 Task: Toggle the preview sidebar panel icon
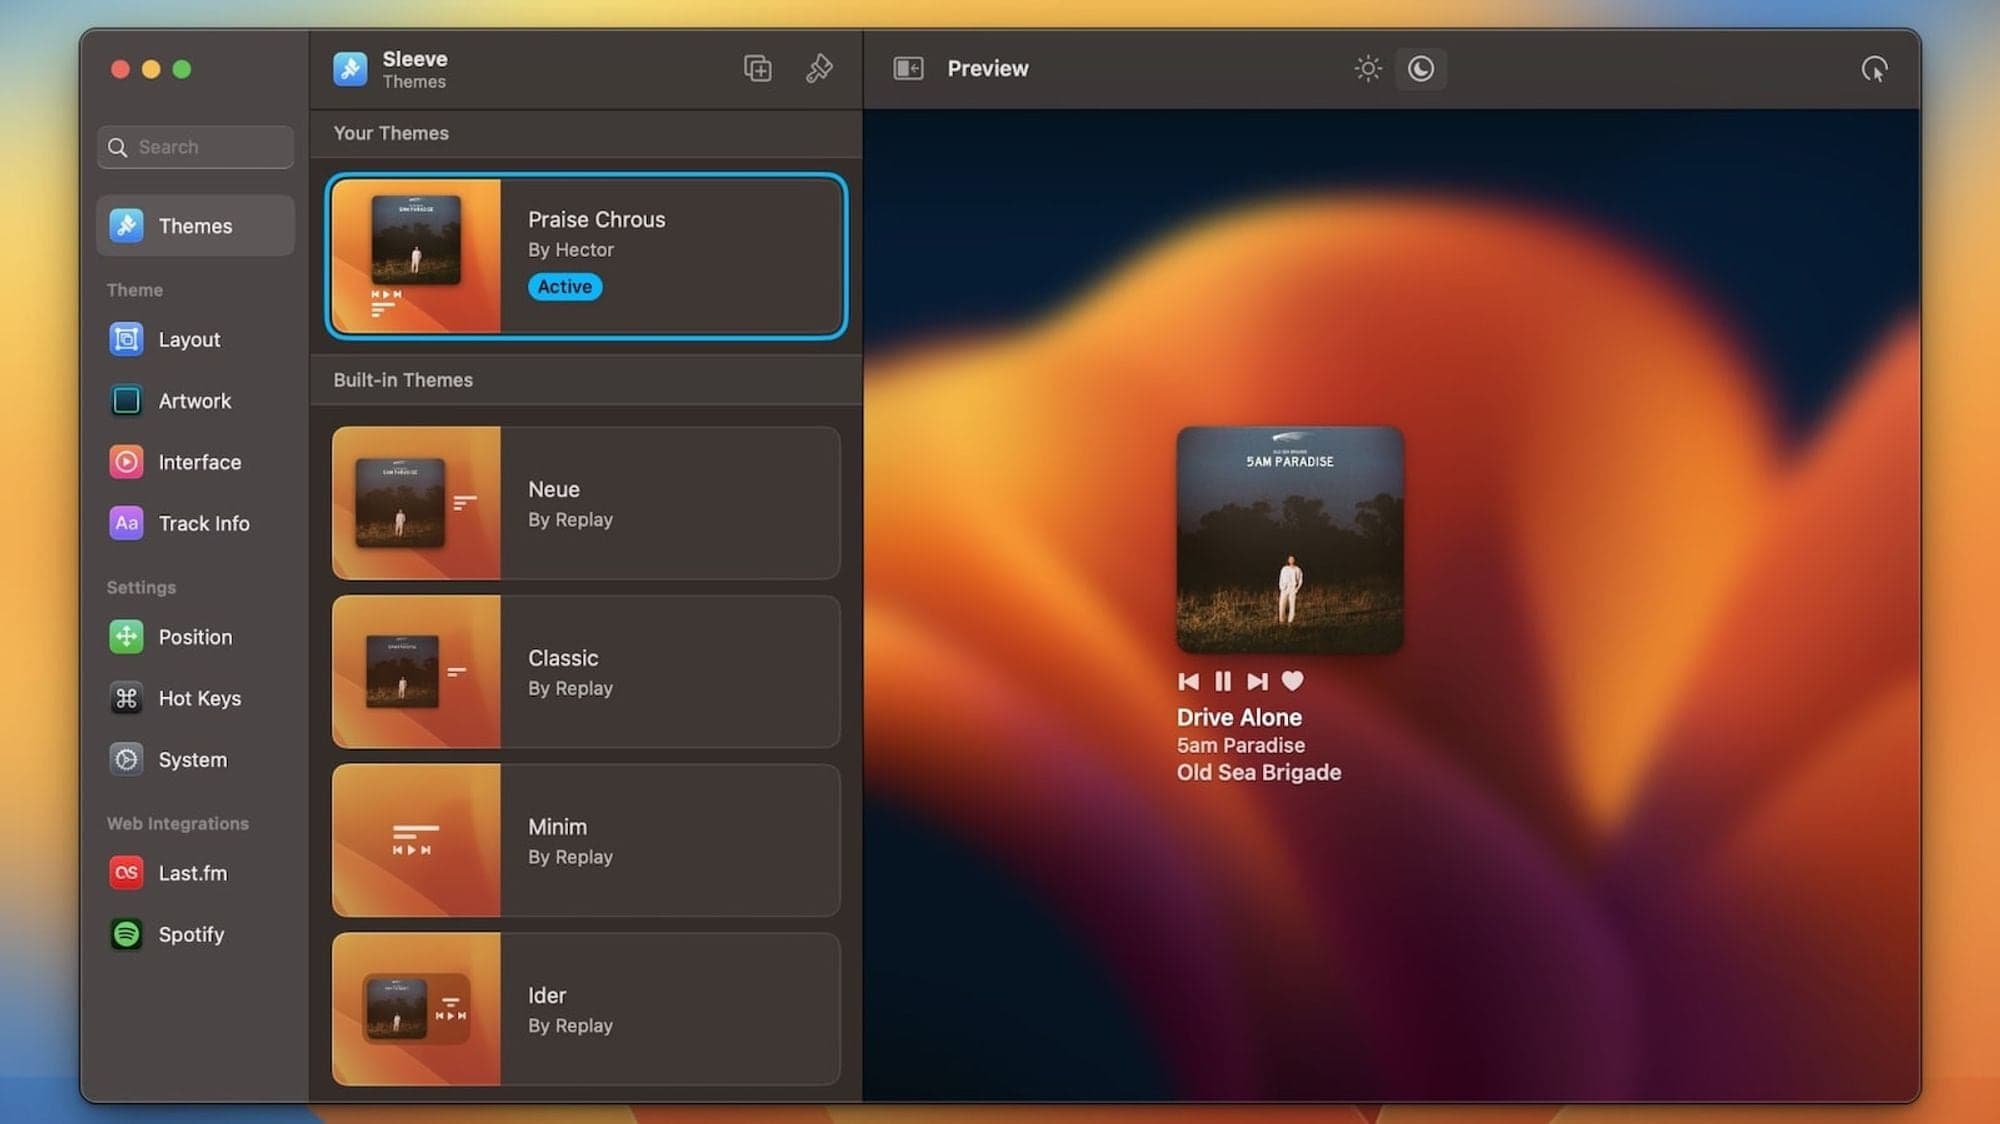pos(908,68)
